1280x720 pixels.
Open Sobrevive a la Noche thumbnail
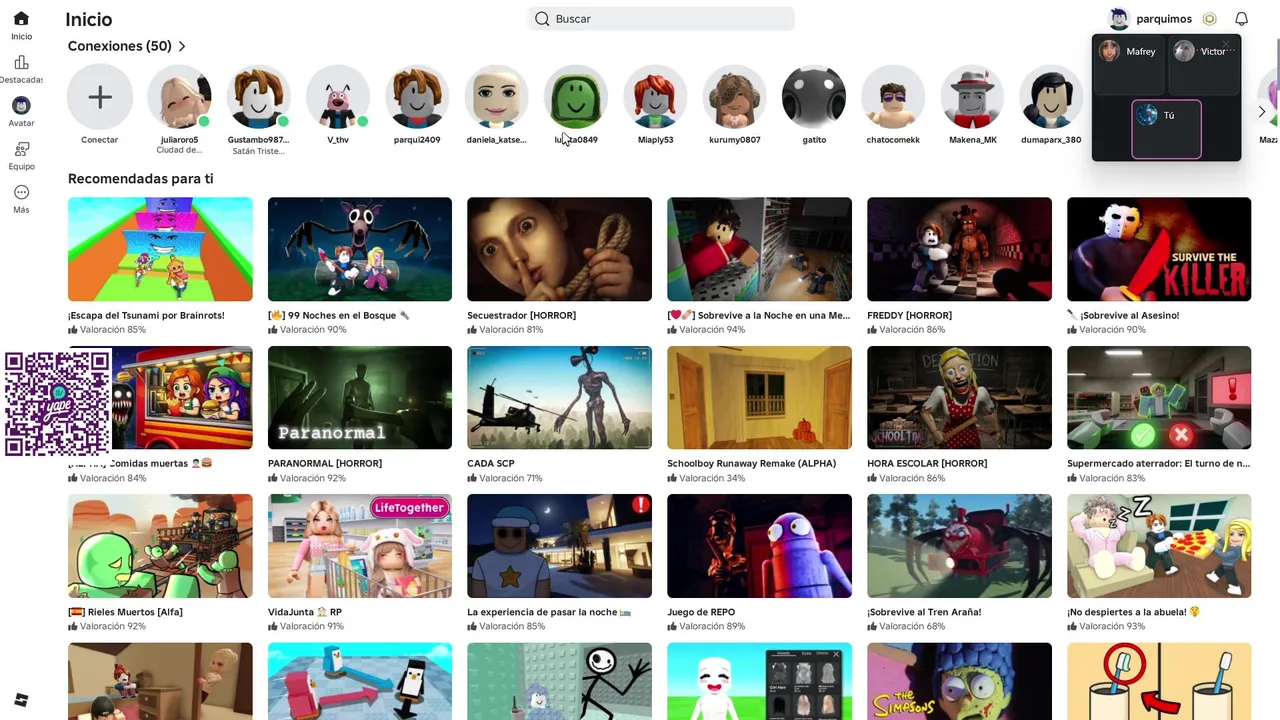tap(759, 249)
